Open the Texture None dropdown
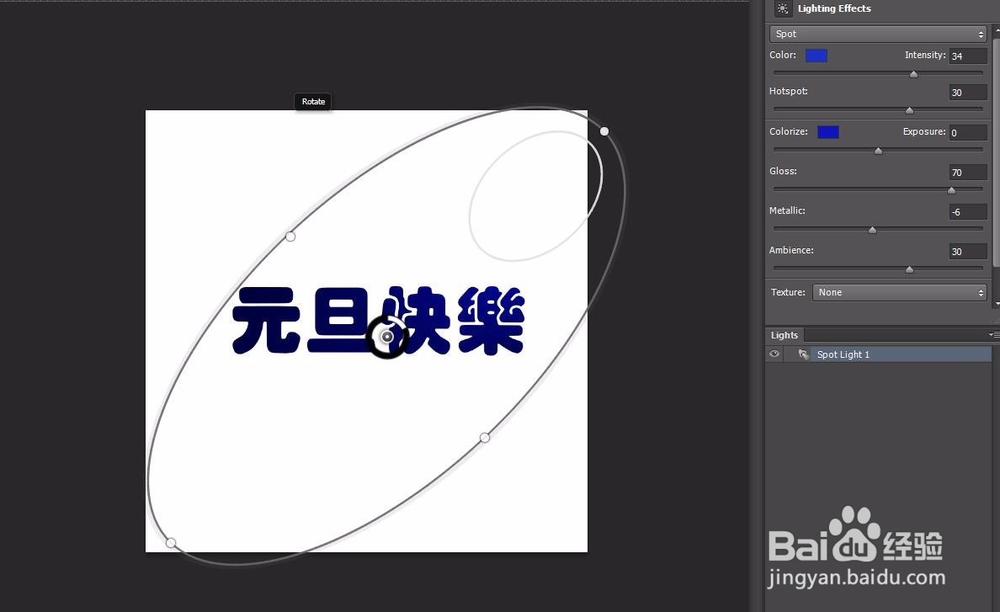The image size is (1000, 612). click(899, 293)
